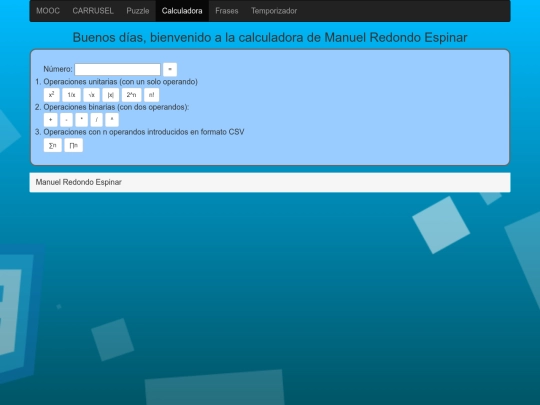Click the 'Número:' label
The width and height of the screenshot is (540, 405).
coord(58,69)
